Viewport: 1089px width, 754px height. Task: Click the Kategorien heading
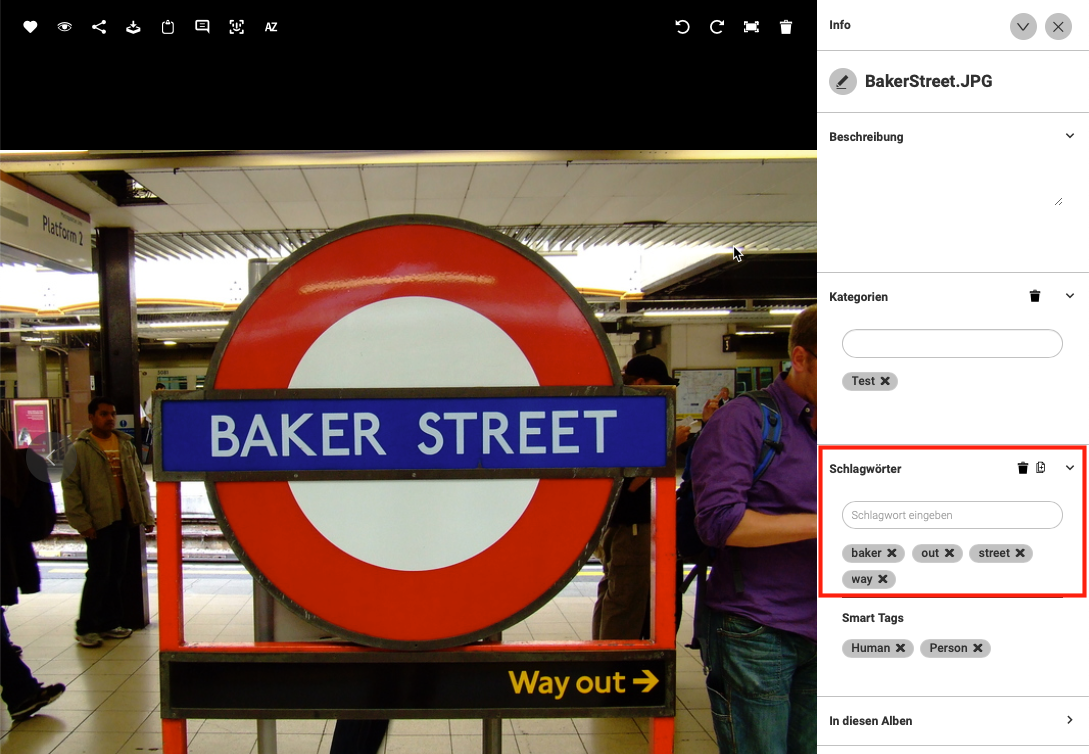858,297
